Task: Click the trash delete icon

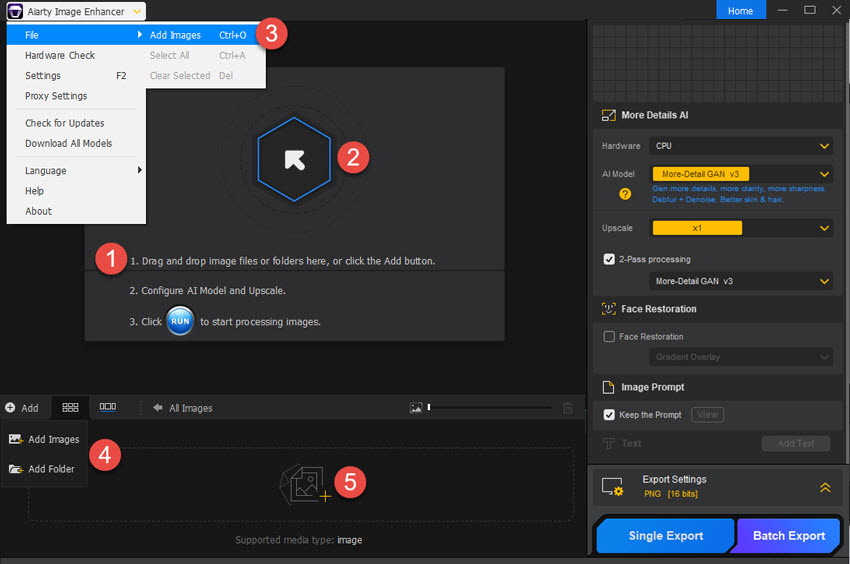Action: [x=568, y=408]
